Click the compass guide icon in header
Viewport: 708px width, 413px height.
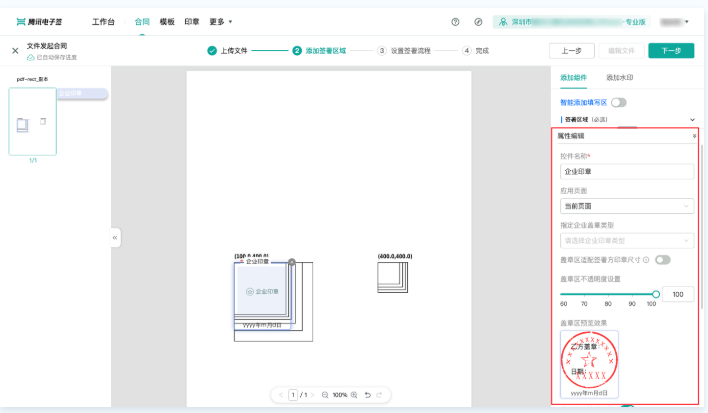tap(478, 22)
